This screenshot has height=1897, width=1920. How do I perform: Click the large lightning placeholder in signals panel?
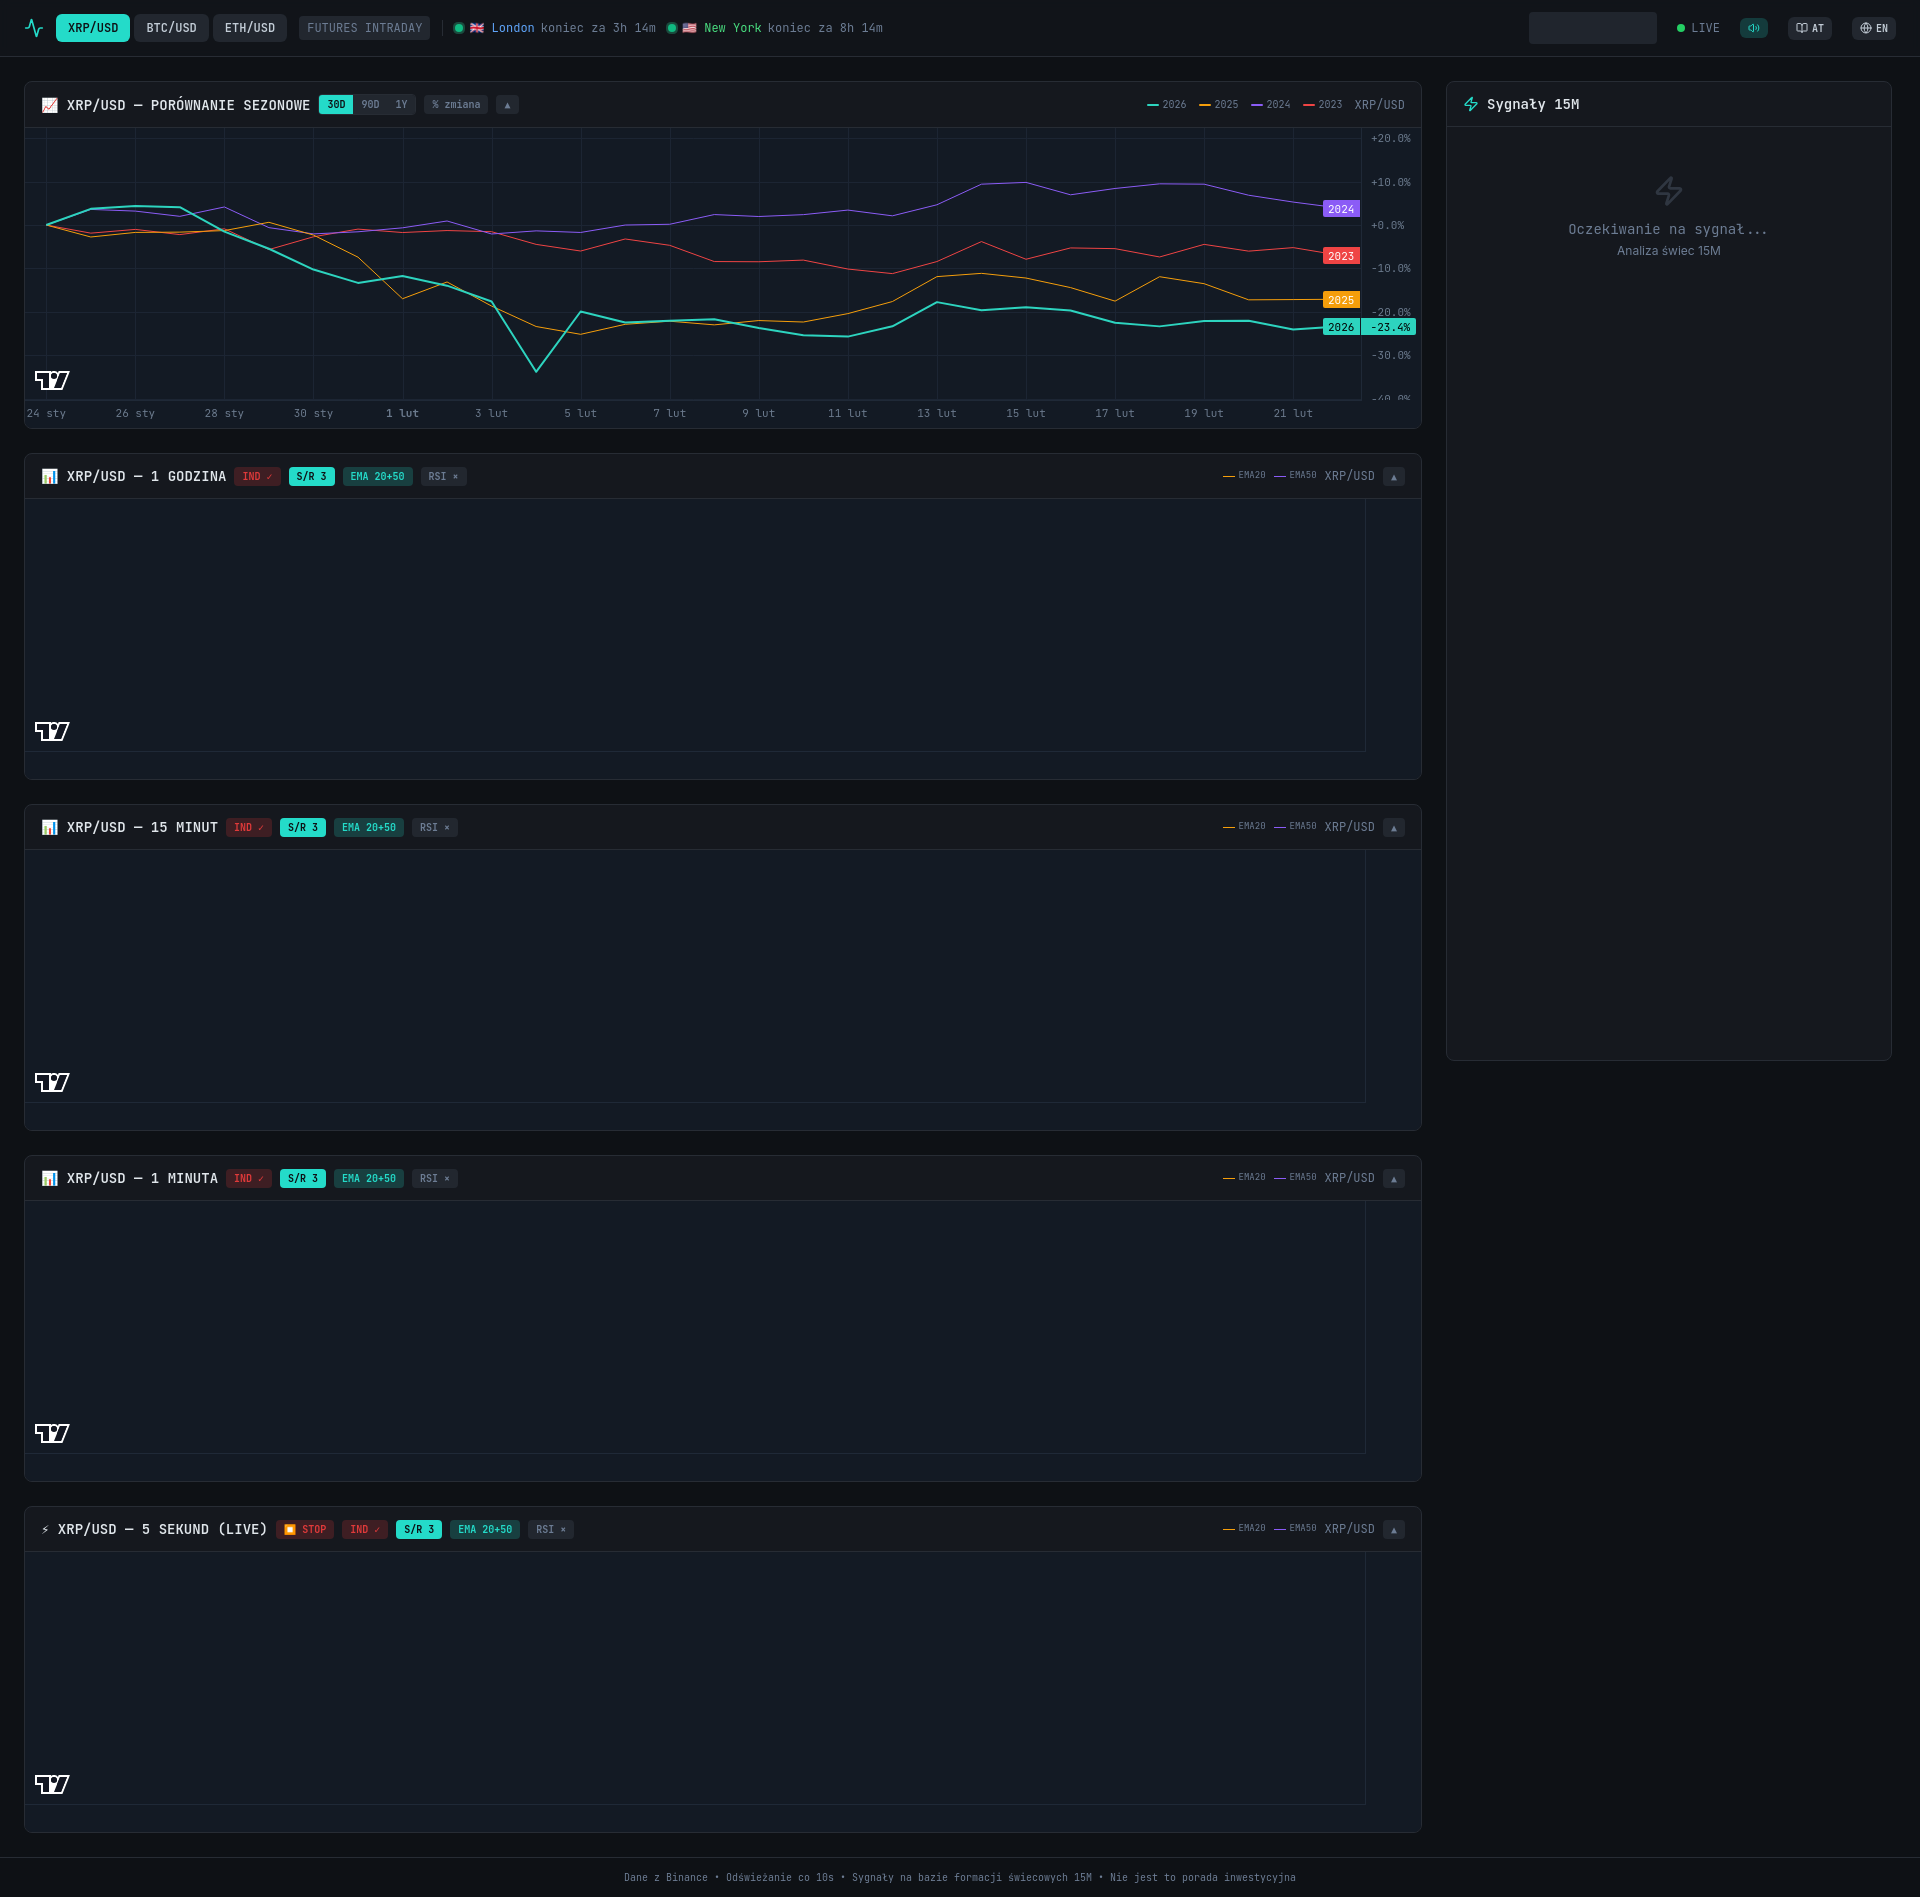click(x=1668, y=190)
